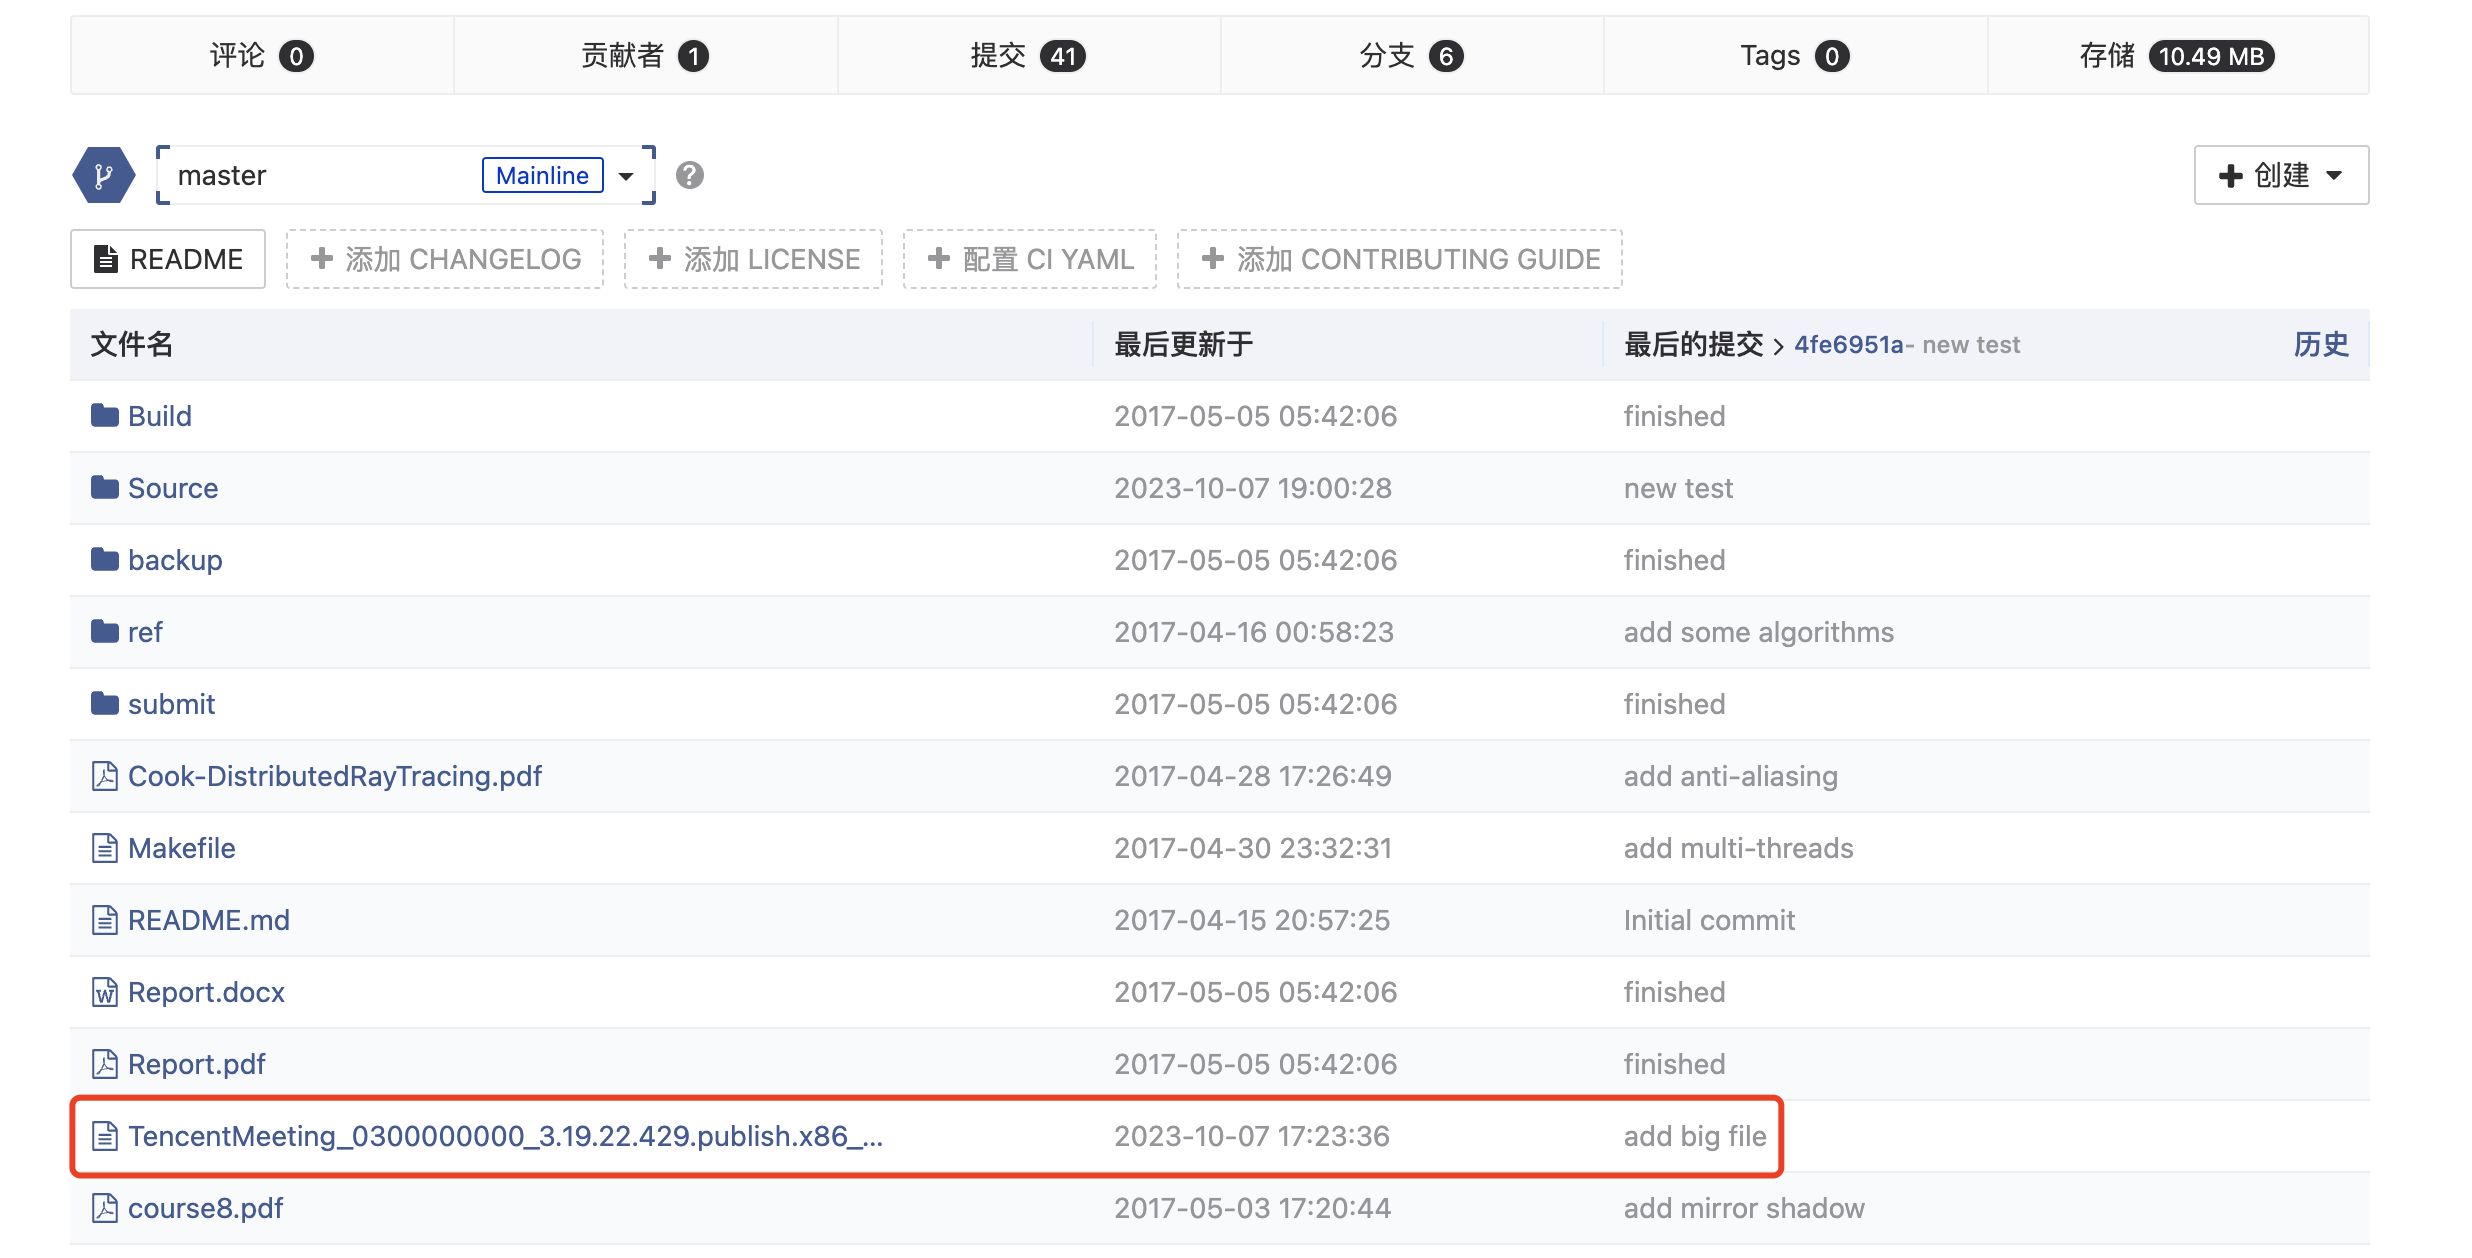Click the Mainline badge on branch selector

pos(542,176)
